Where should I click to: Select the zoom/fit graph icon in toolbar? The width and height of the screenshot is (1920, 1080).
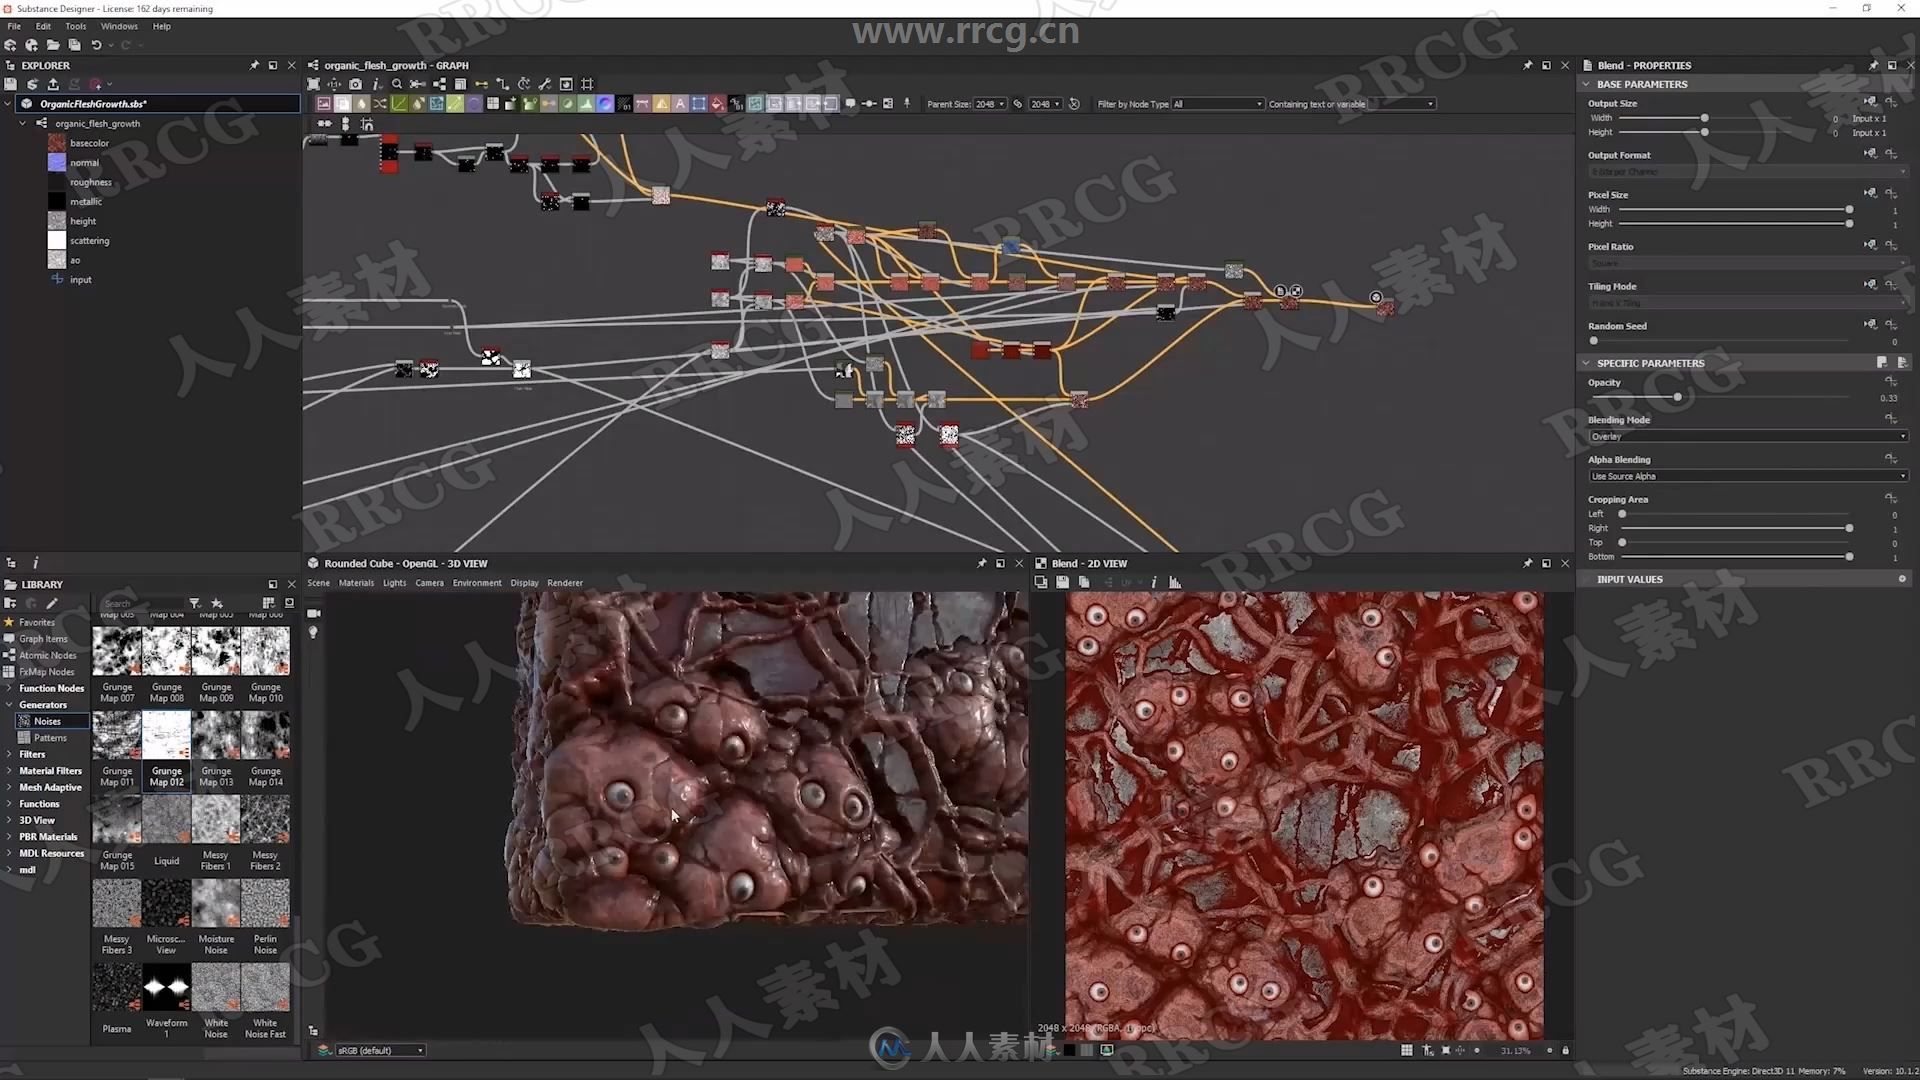313,83
